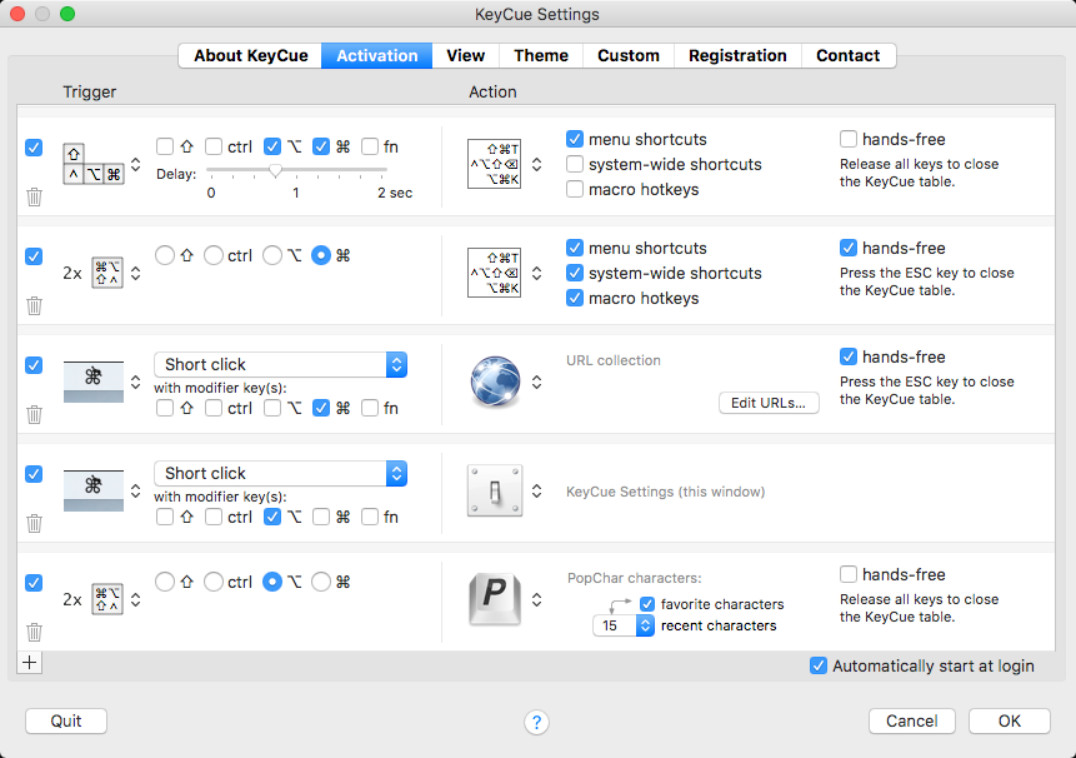The width and height of the screenshot is (1076, 758).
Task: Open the Contact tab
Action: coord(847,56)
